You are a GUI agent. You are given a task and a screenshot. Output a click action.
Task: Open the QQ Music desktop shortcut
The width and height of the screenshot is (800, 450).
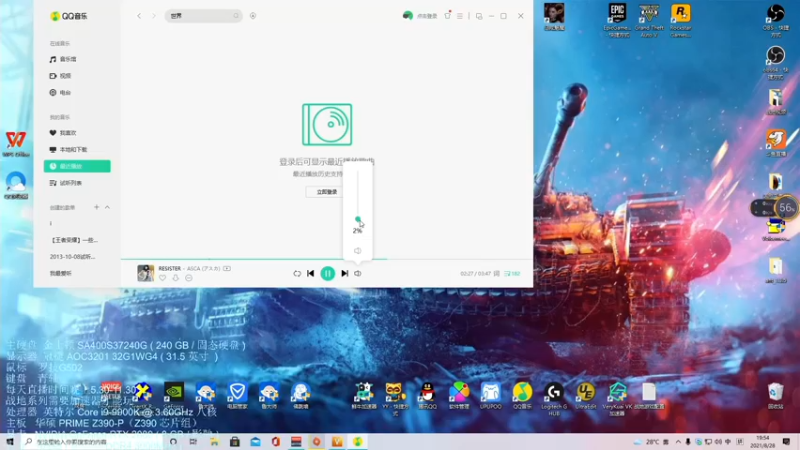(522, 395)
